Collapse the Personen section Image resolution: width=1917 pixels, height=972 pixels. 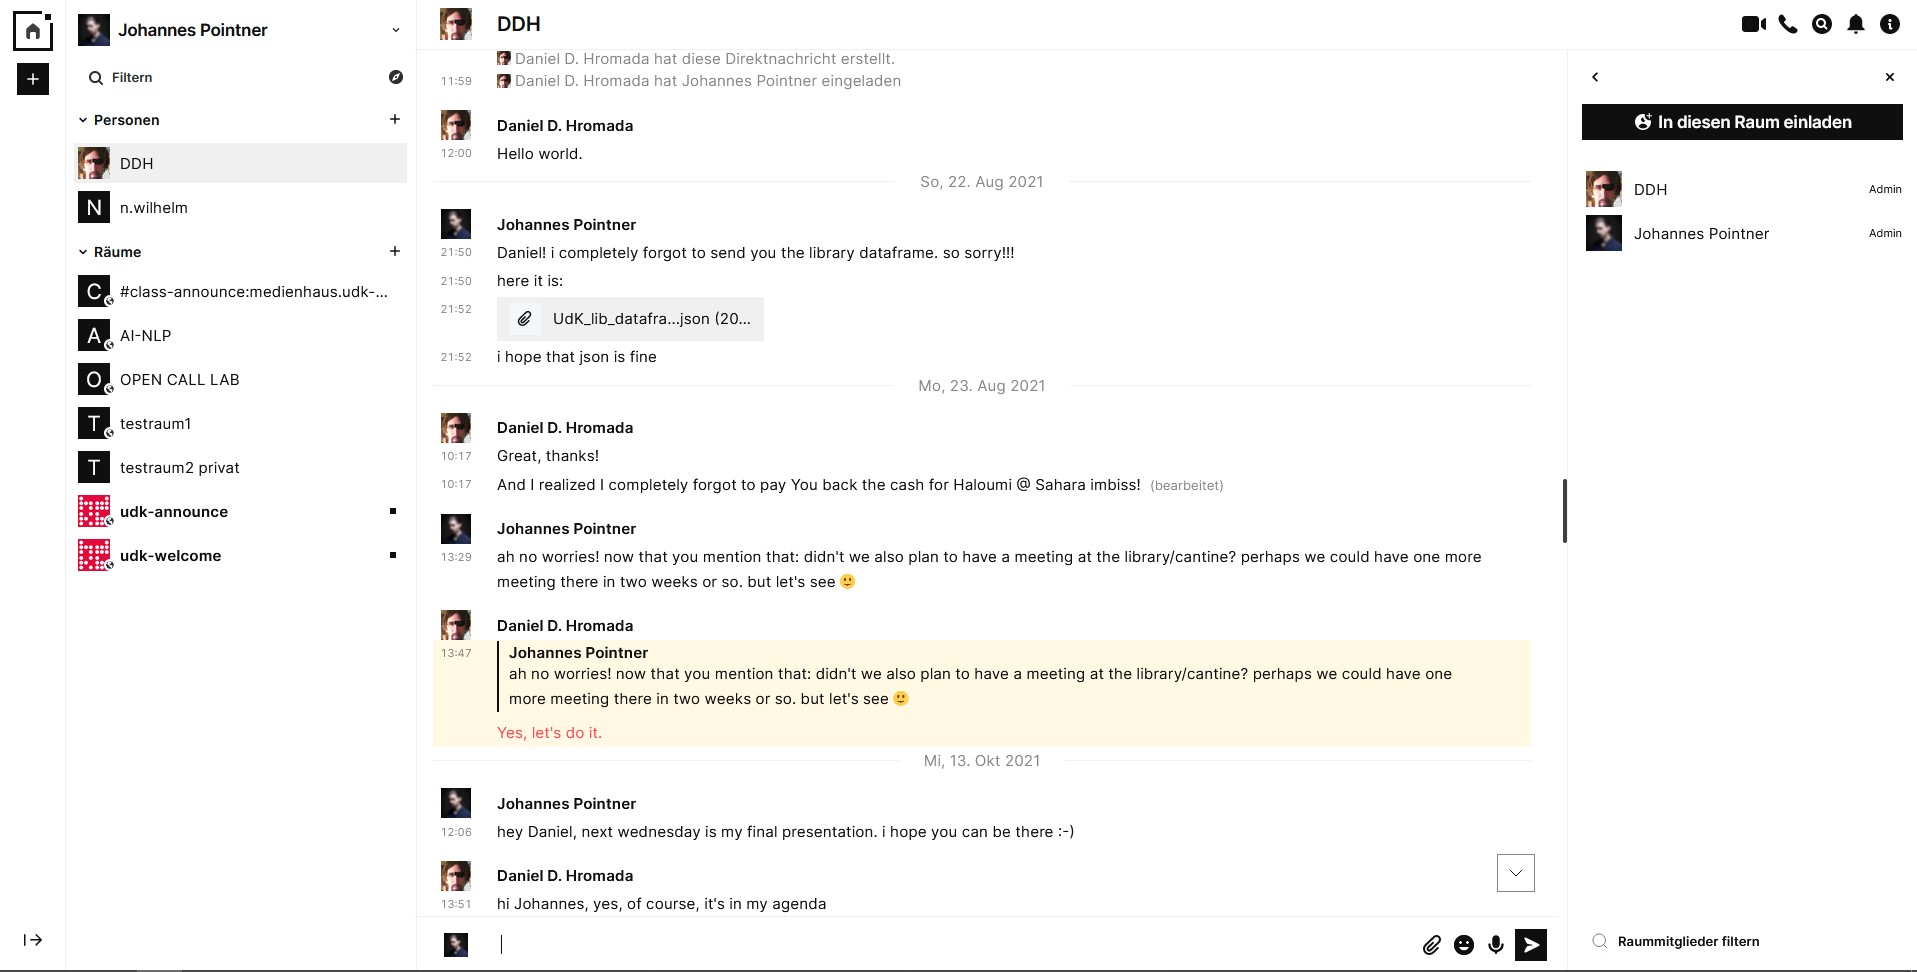click(x=83, y=120)
